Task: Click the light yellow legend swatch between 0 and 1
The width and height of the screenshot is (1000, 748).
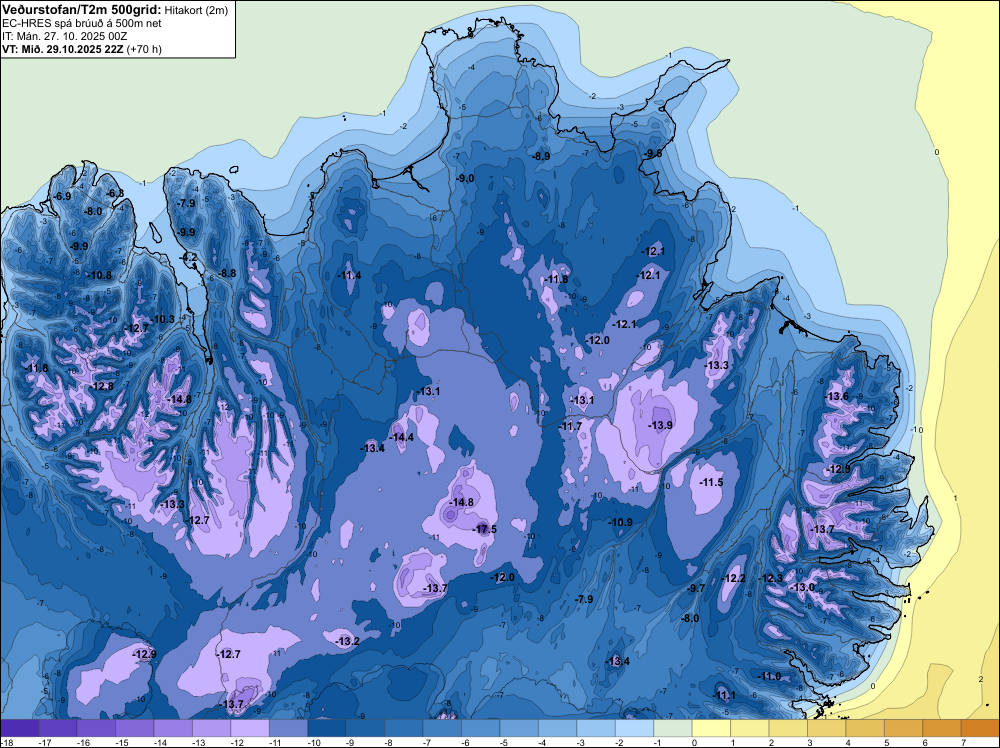Action: pyautogui.click(x=711, y=728)
